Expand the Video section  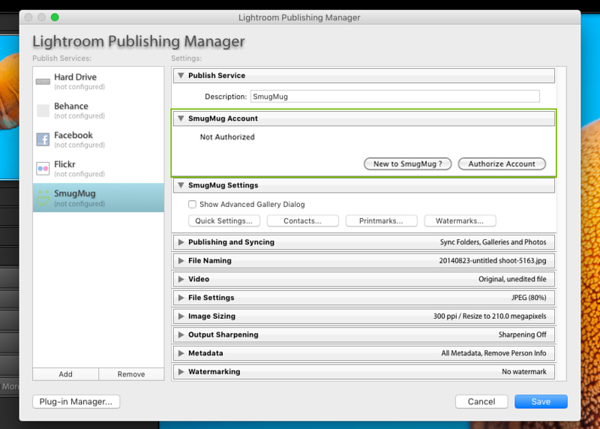click(181, 279)
